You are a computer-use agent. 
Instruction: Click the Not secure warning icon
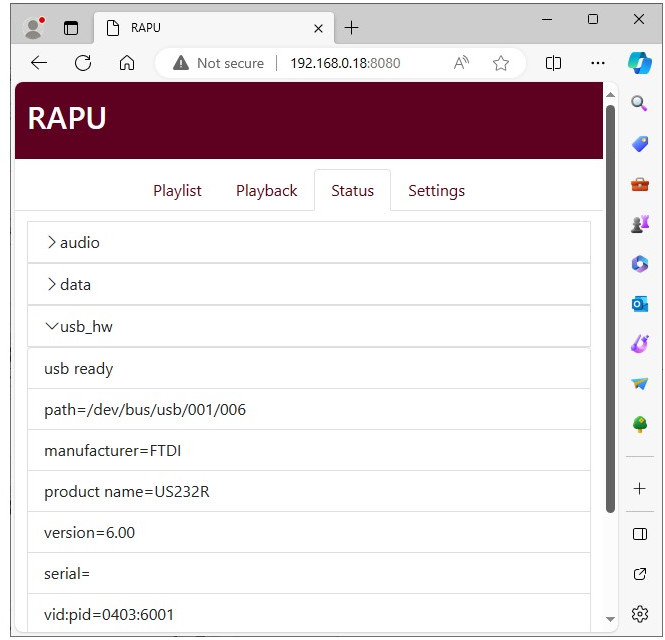tap(181, 63)
